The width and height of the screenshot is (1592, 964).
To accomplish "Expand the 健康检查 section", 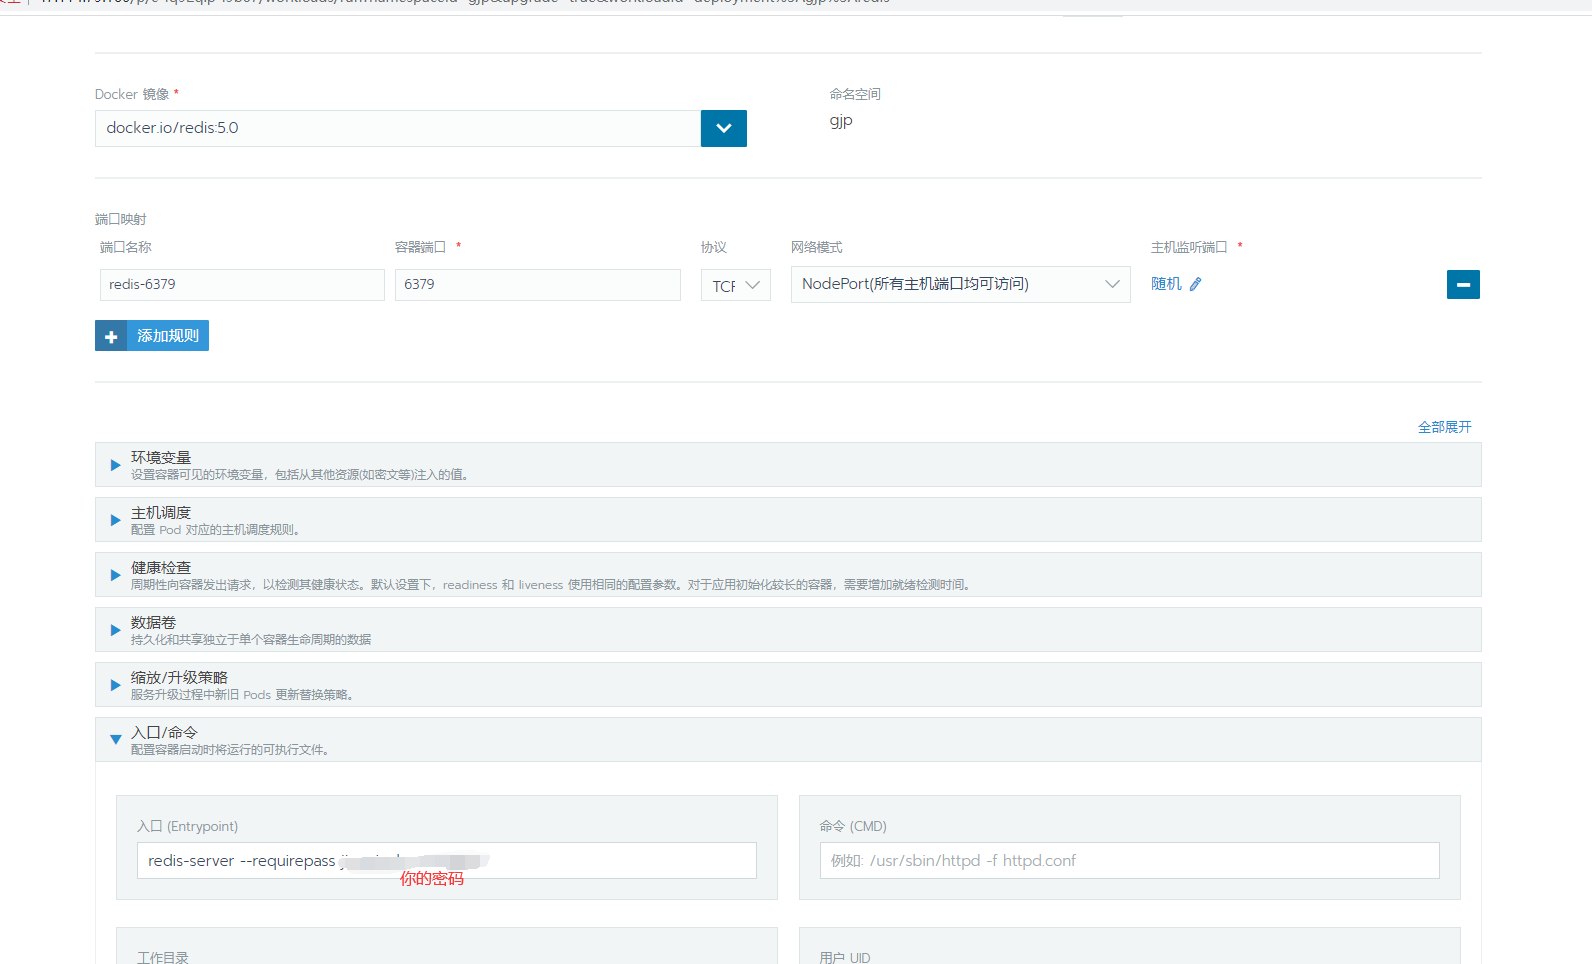I will tap(788, 575).
